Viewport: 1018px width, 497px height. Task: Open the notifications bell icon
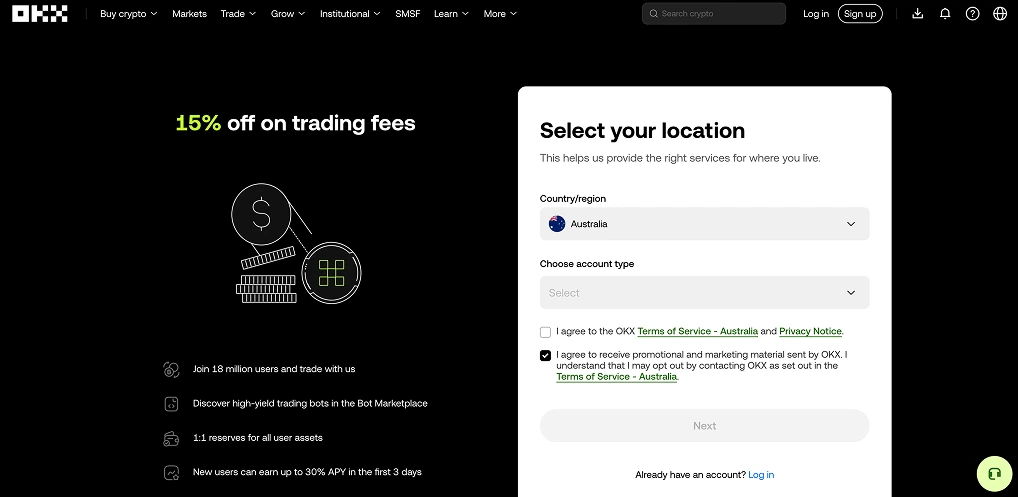point(945,14)
